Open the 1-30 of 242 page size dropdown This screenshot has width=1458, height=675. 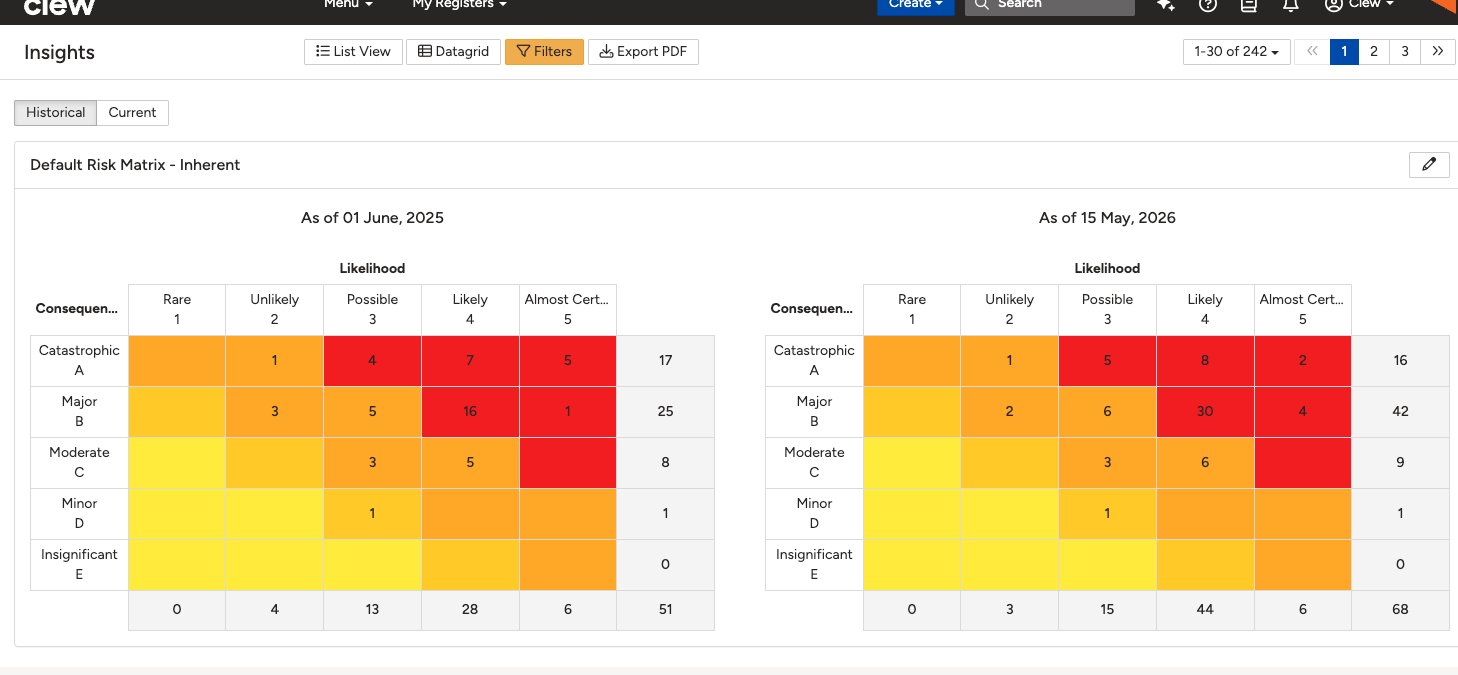click(x=1236, y=52)
